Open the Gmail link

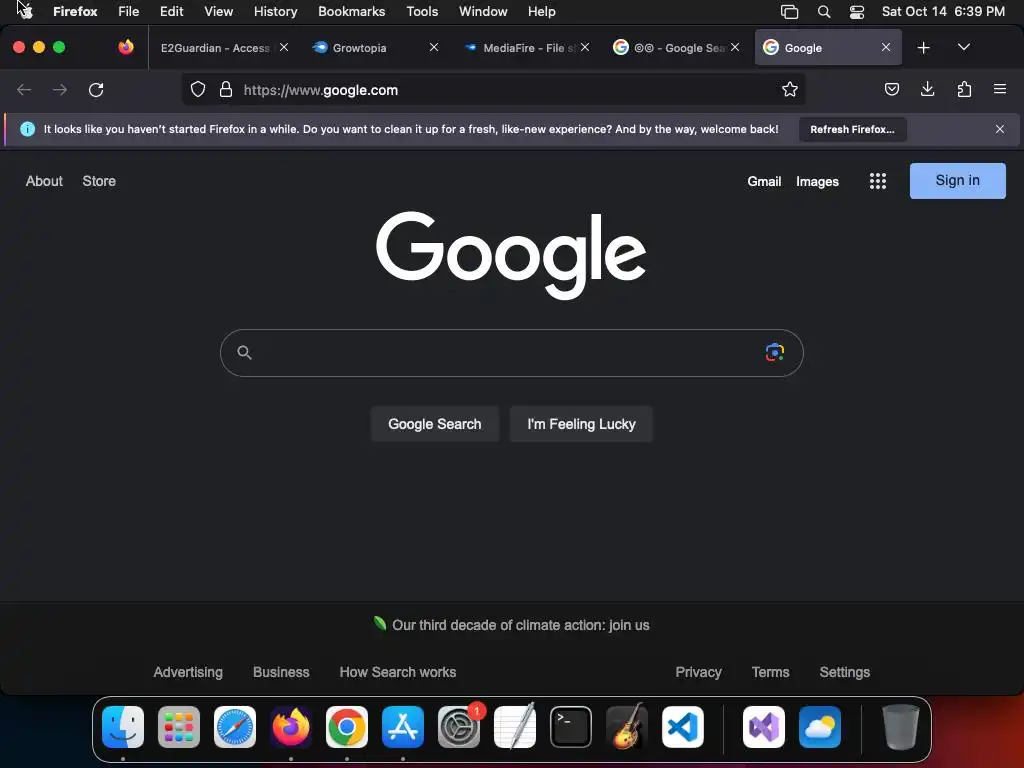pyautogui.click(x=764, y=182)
